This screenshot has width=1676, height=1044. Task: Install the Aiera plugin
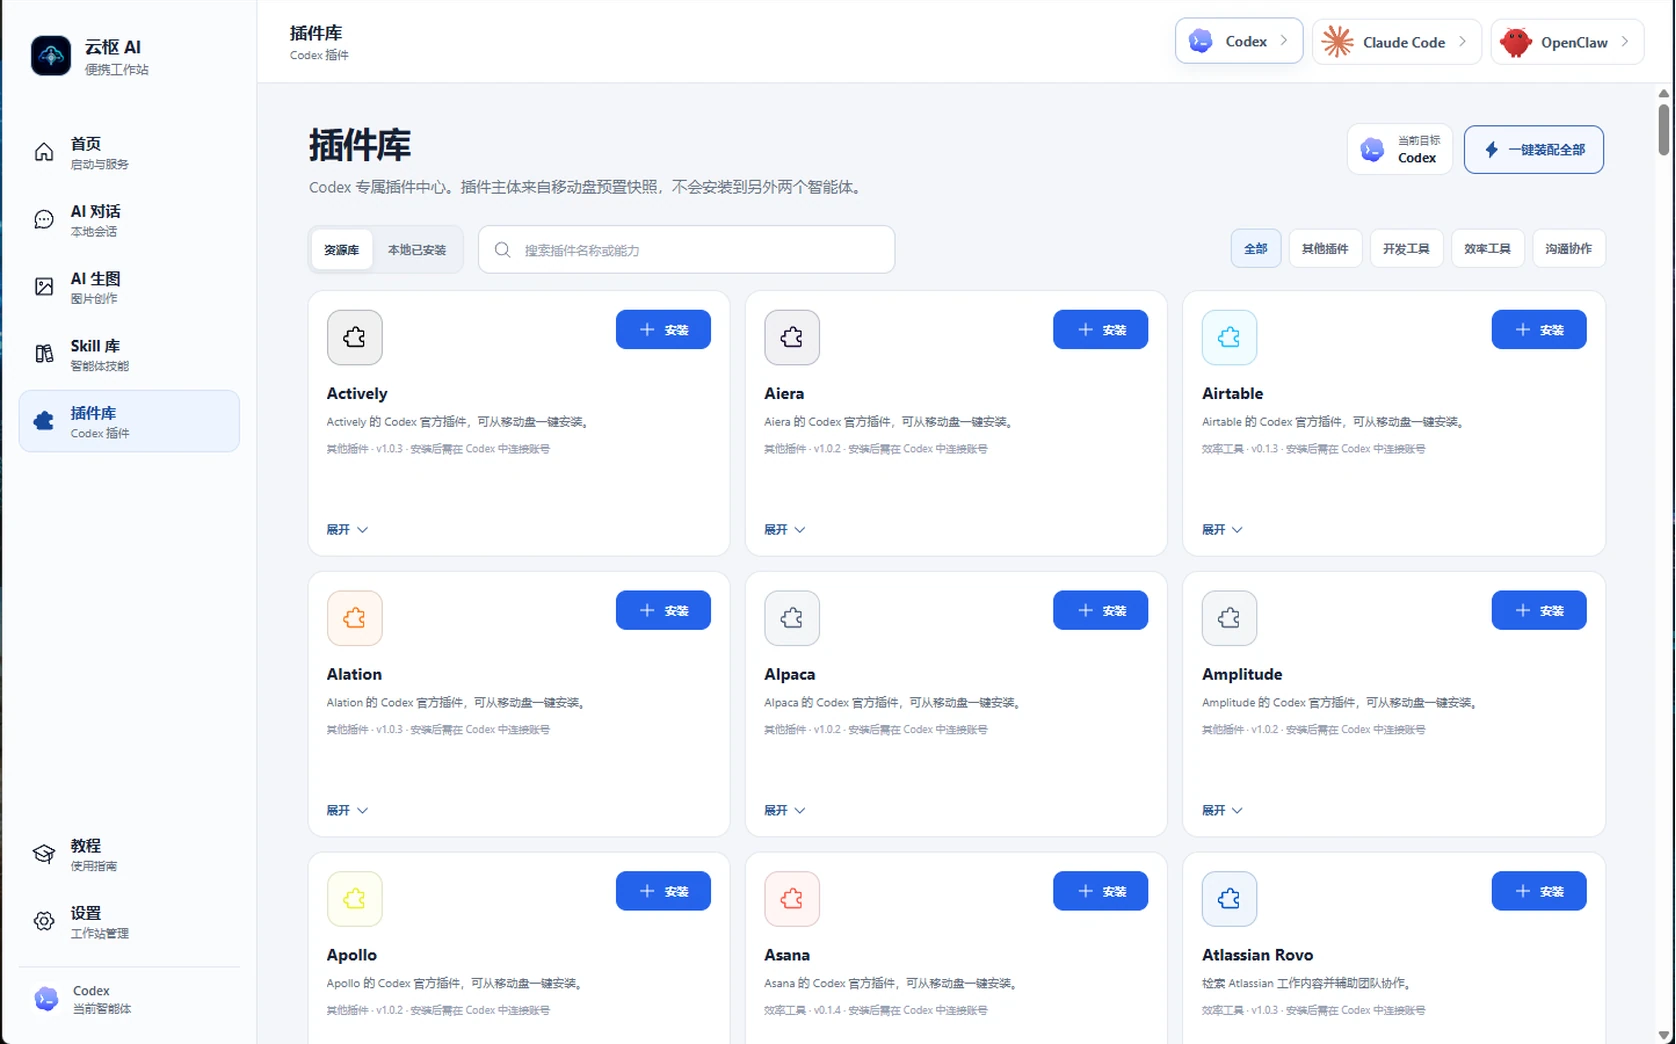1100,330
